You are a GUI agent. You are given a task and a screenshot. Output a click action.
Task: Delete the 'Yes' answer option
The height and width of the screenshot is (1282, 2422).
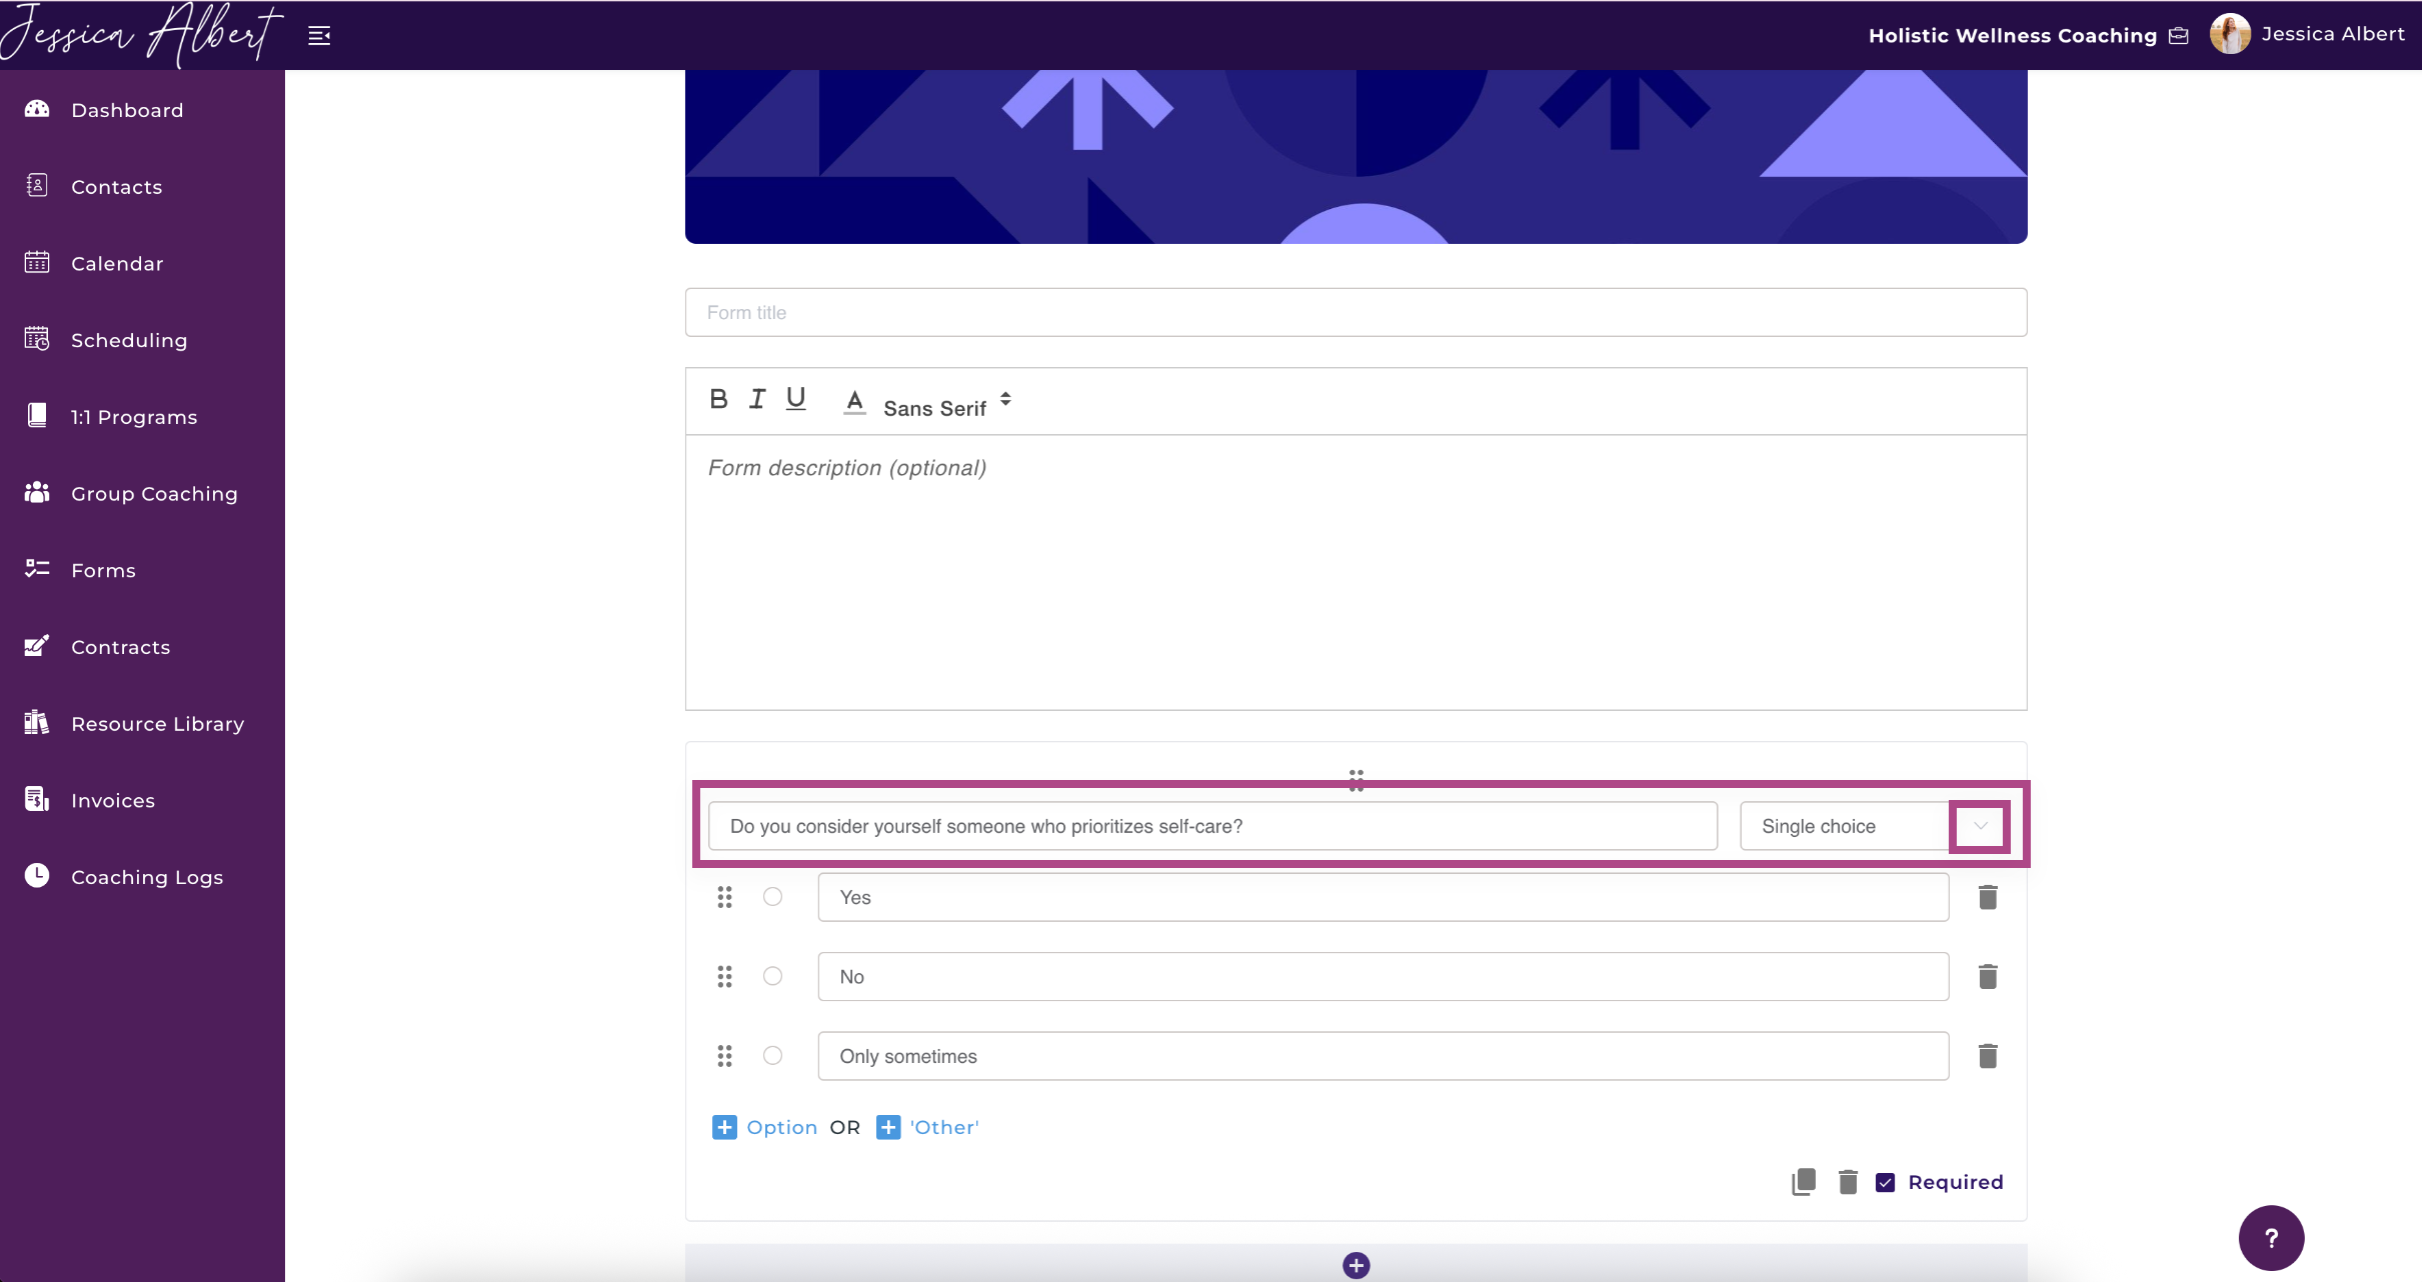pos(1987,897)
